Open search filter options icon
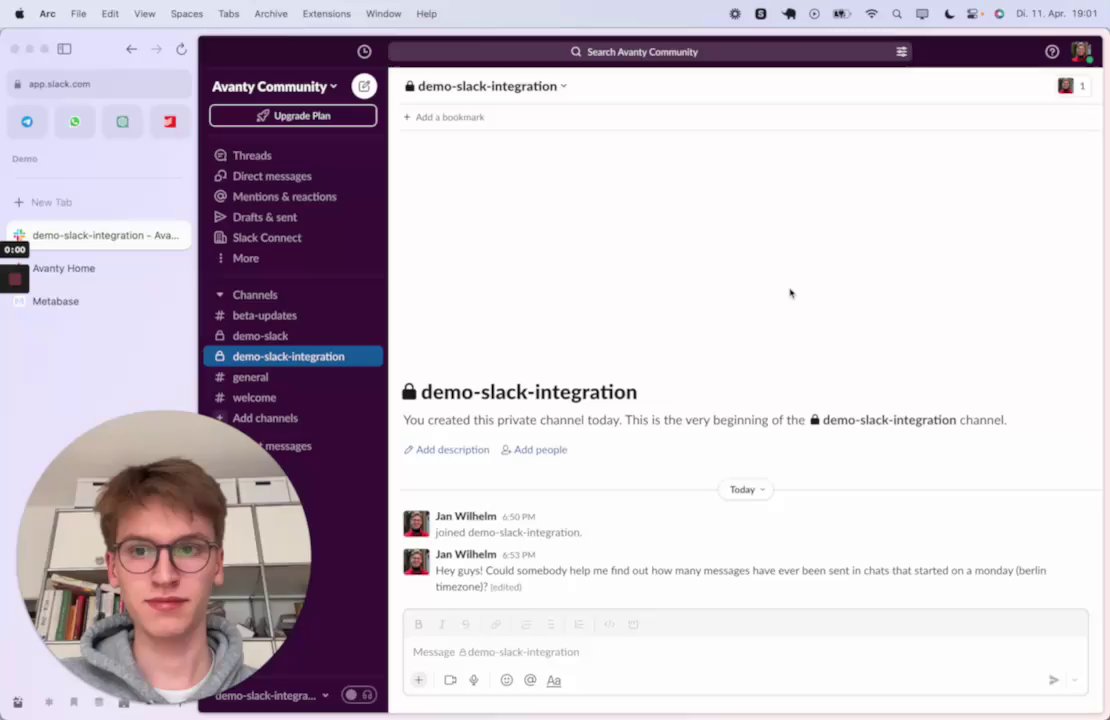The image size is (1110, 720). [901, 52]
